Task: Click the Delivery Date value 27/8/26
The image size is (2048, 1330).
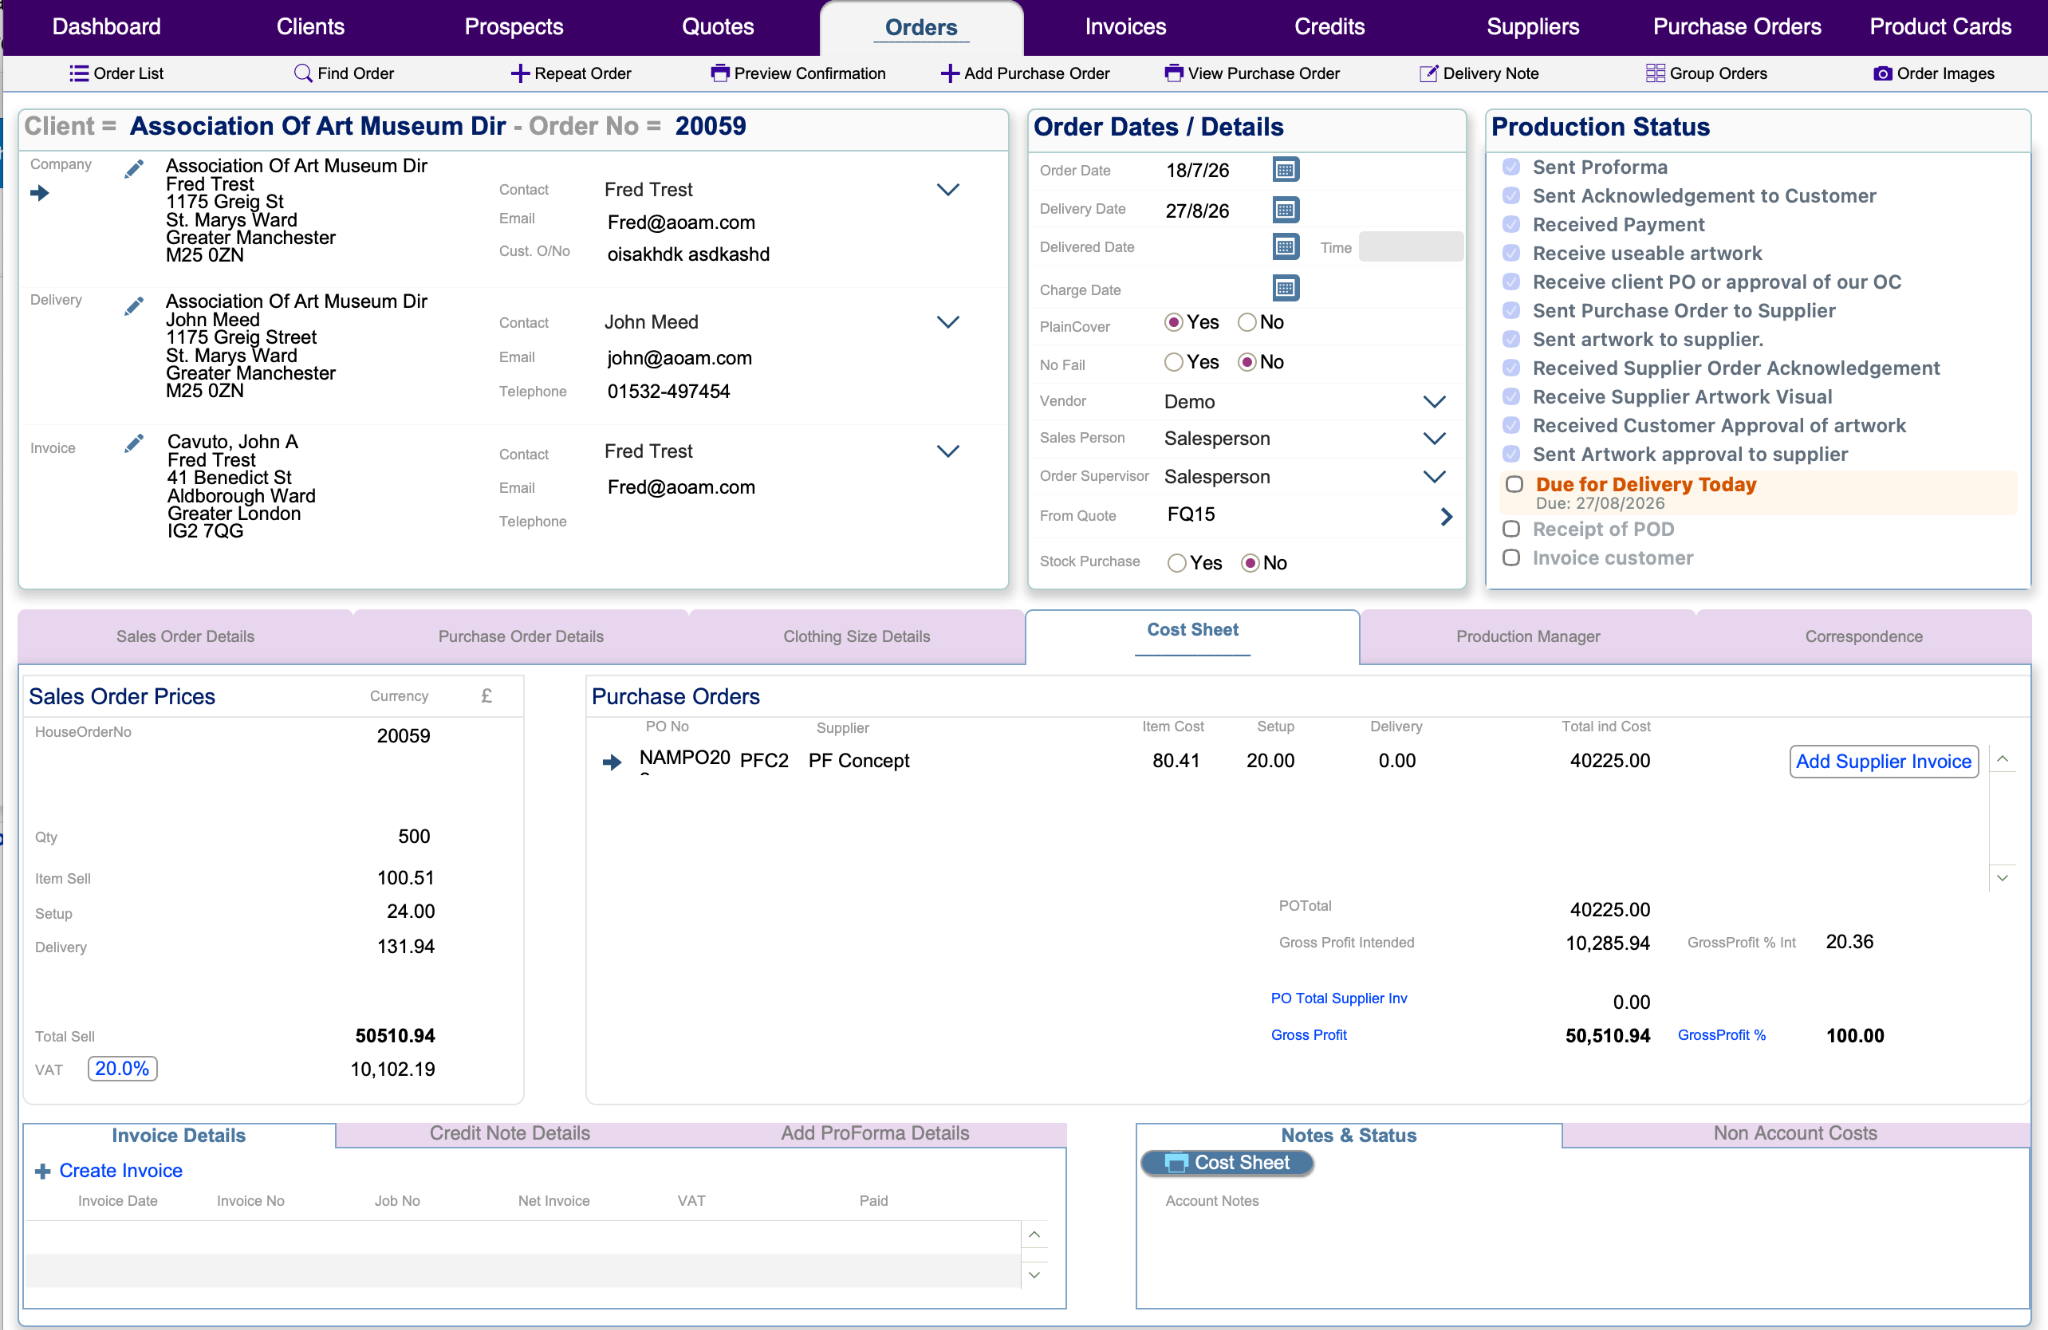Action: coord(1198,211)
